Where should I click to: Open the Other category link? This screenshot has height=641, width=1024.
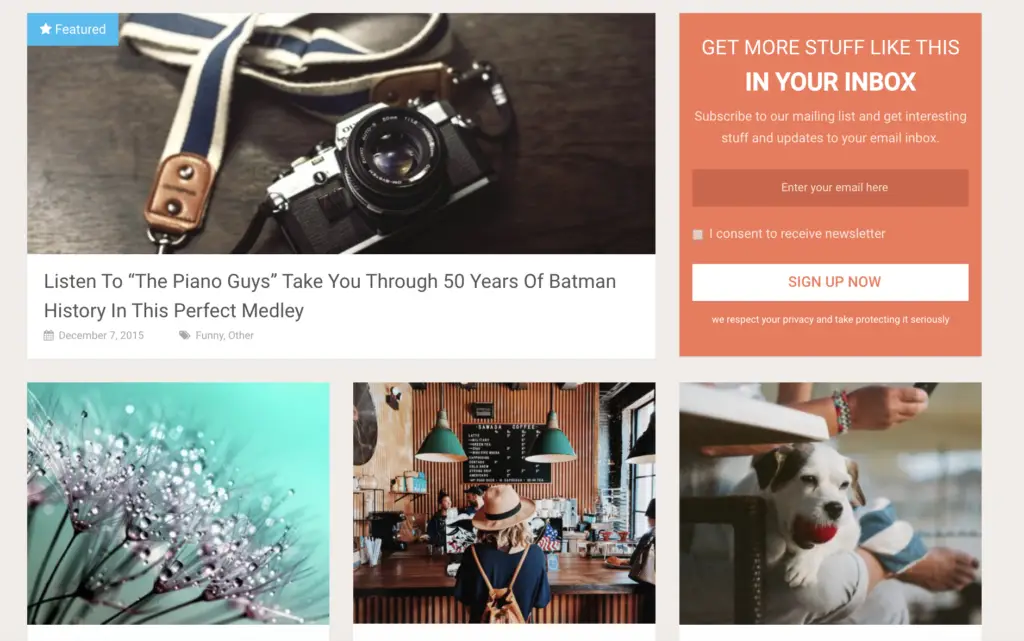pyautogui.click(x=241, y=336)
